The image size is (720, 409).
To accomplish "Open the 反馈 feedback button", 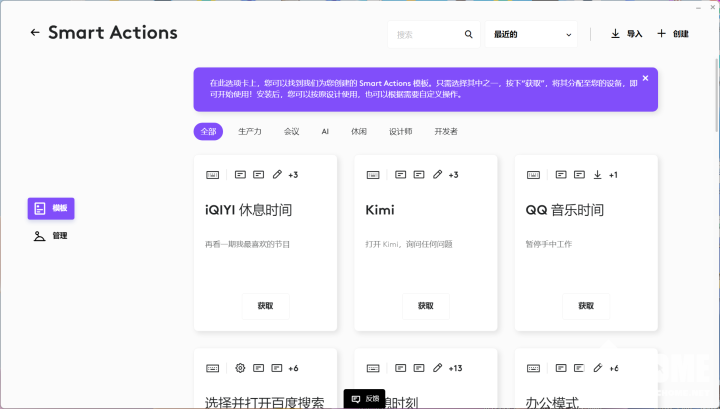I will click(365, 399).
